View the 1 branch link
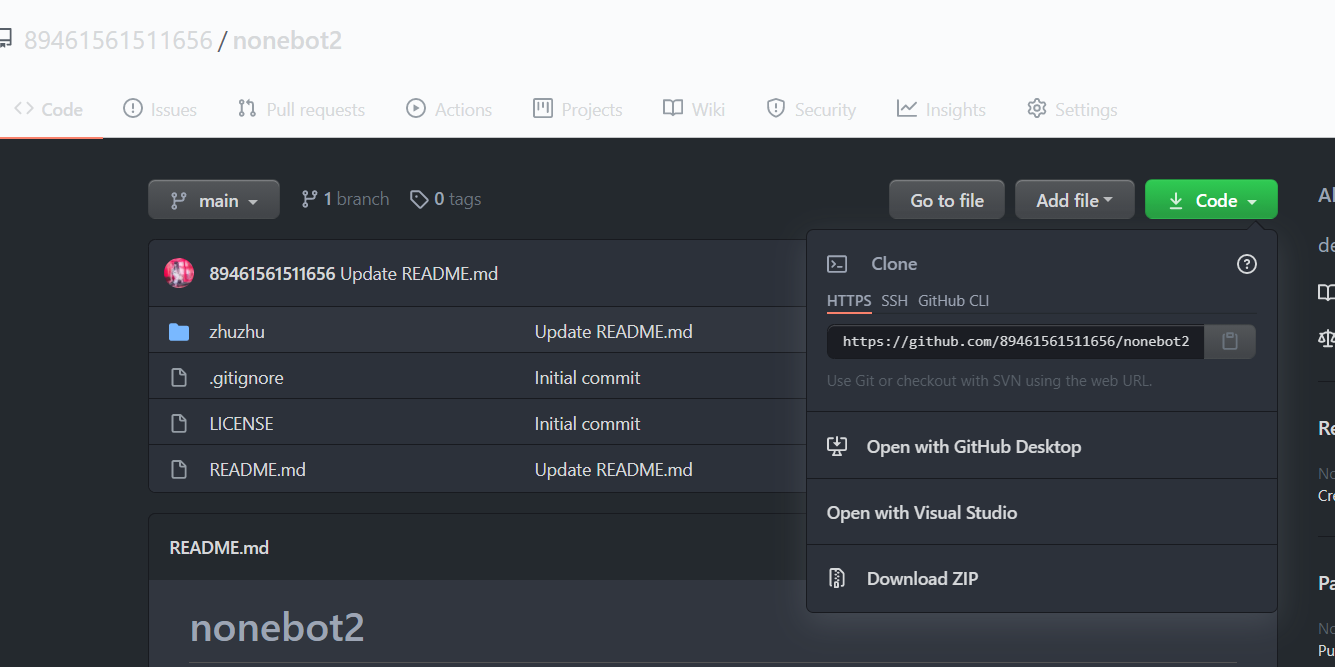 tap(345, 199)
